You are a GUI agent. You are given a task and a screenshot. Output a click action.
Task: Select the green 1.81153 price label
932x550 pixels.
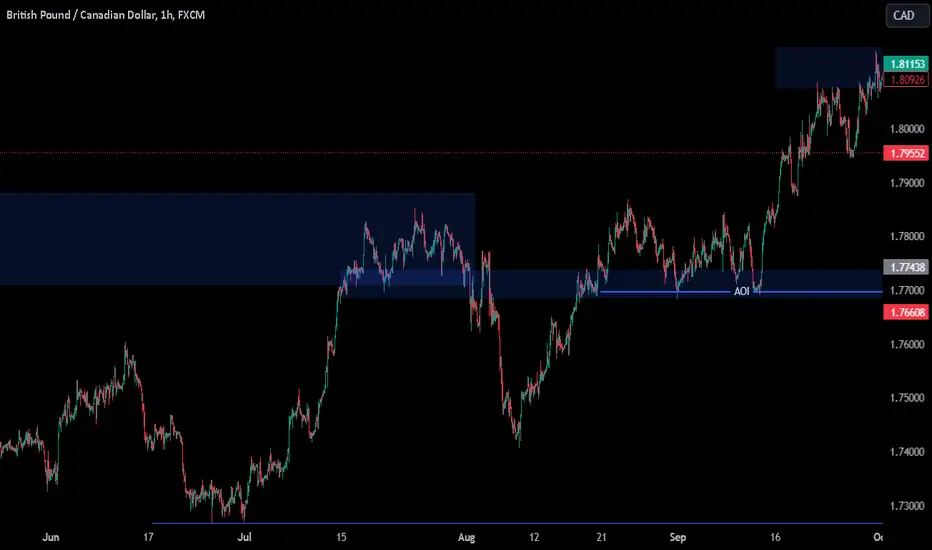point(906,64)
